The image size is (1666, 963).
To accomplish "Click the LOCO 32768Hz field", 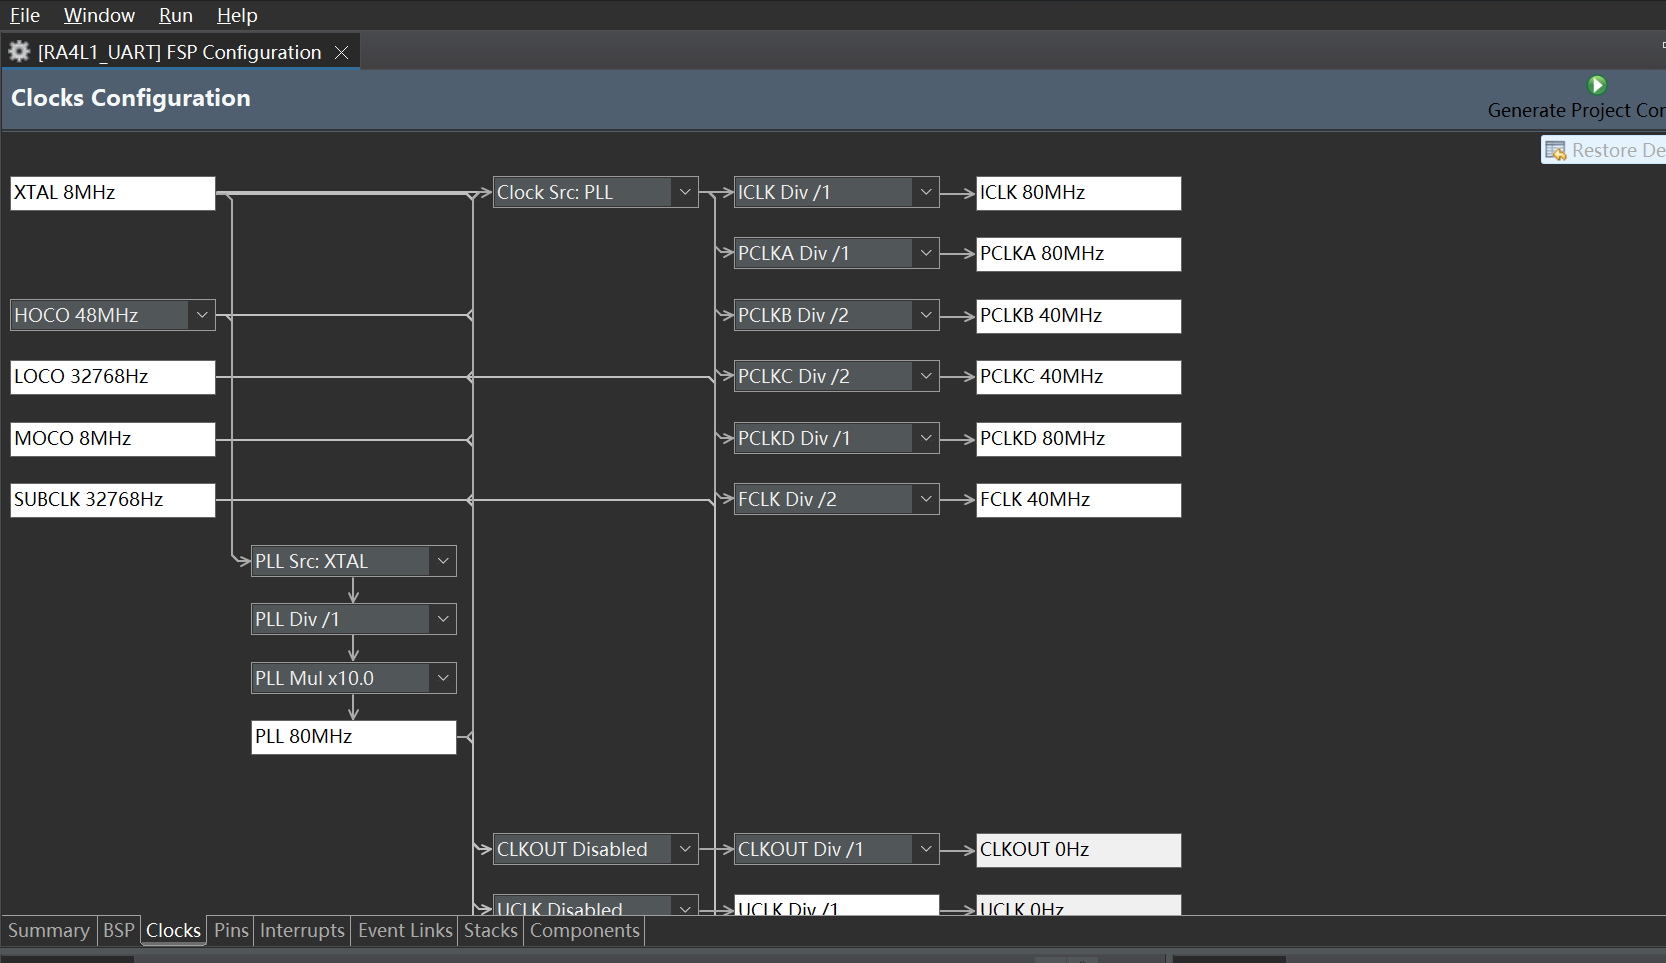I will 113,377.
